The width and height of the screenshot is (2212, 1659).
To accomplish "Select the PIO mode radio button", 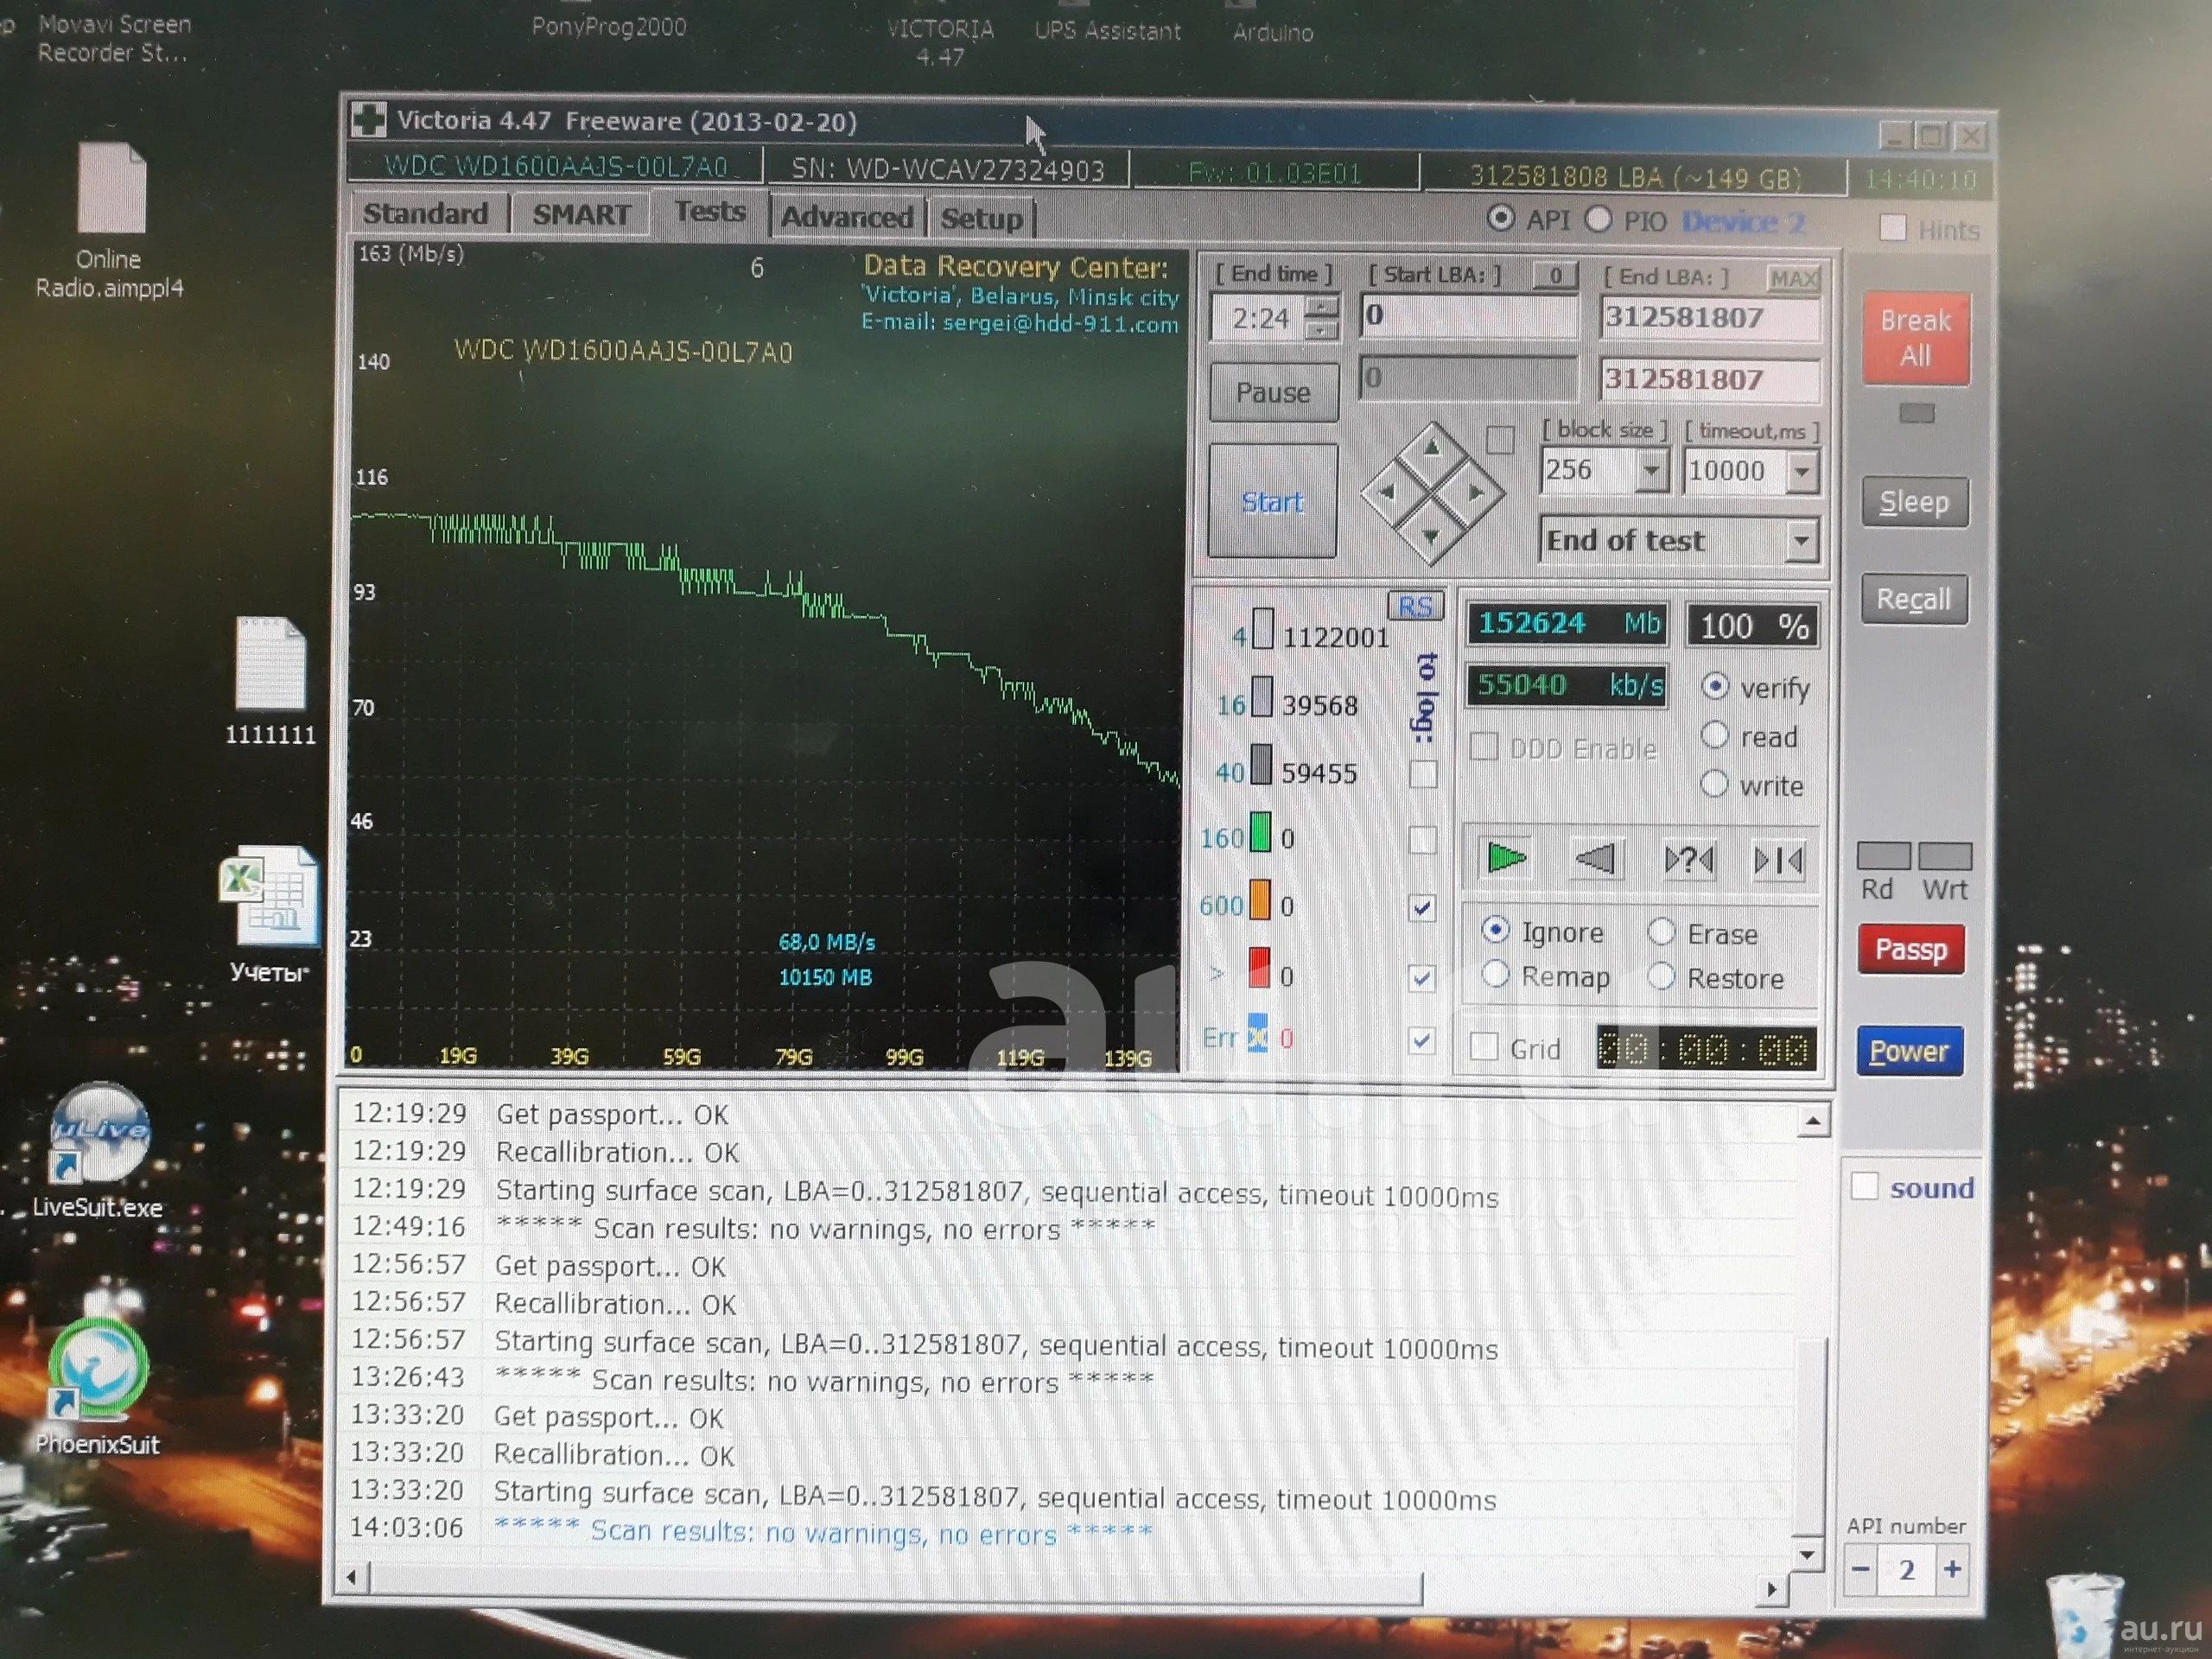I will [1598, 219].
